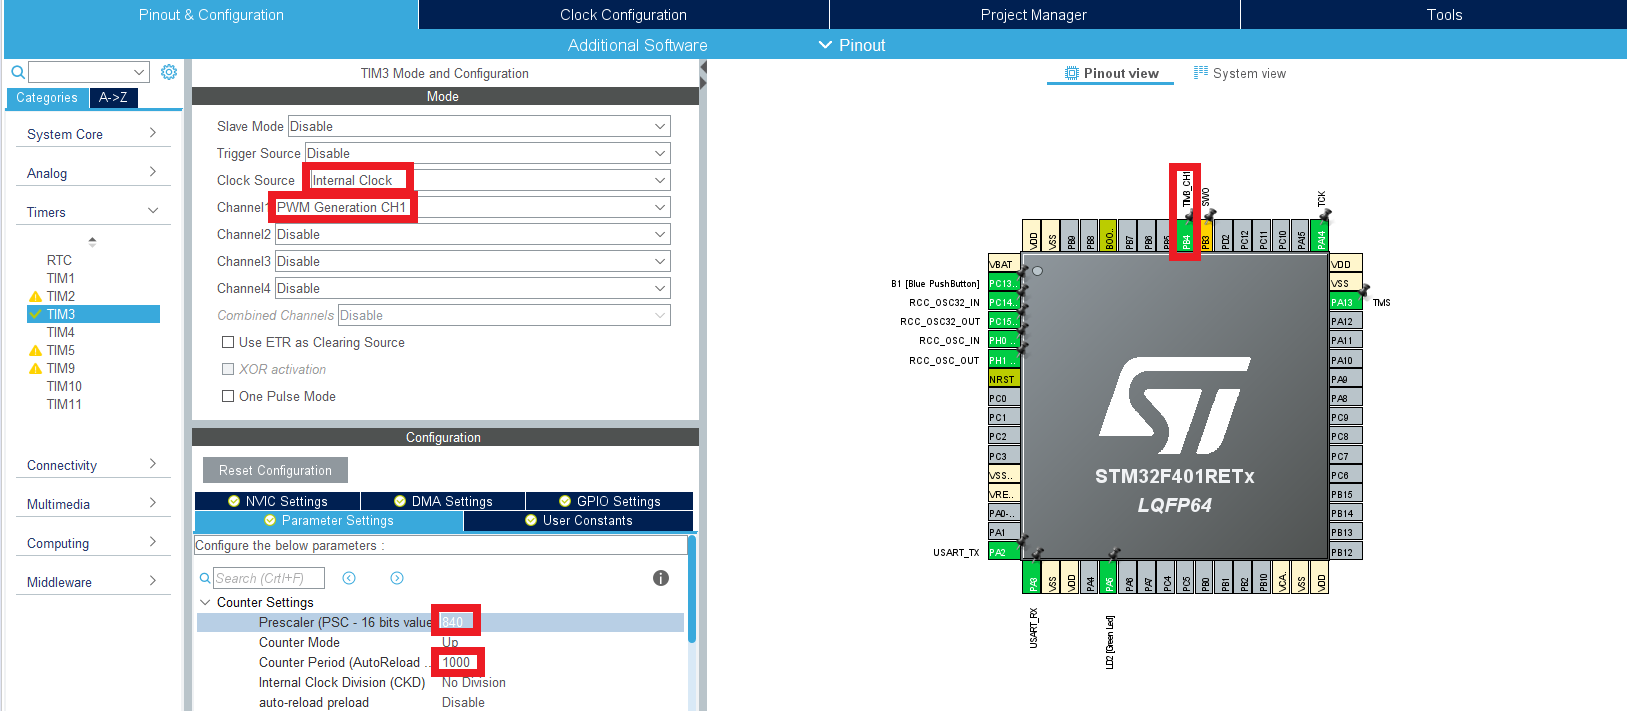Collapse the Counter Settings group
1627x711 pixels.
[x=205, y=602]
